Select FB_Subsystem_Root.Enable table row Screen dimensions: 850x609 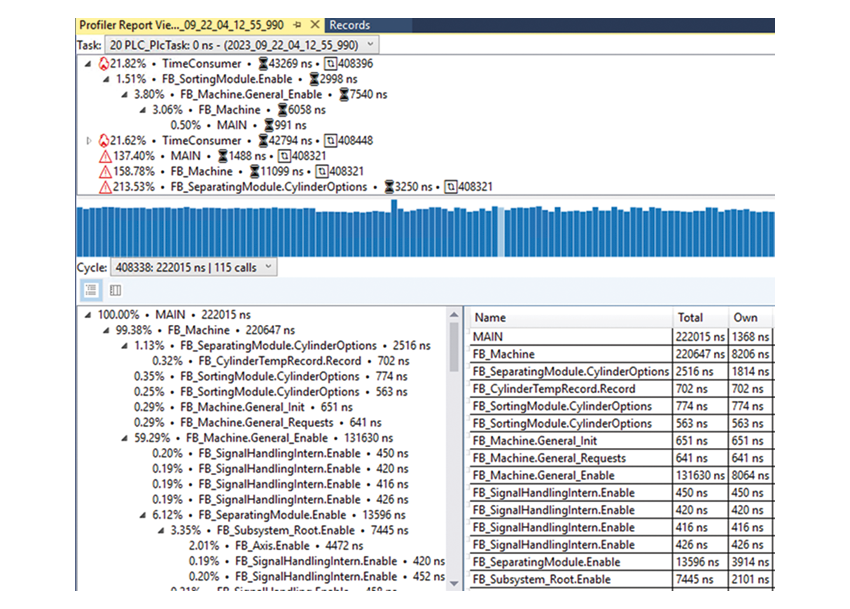click(x=621, y=580)
